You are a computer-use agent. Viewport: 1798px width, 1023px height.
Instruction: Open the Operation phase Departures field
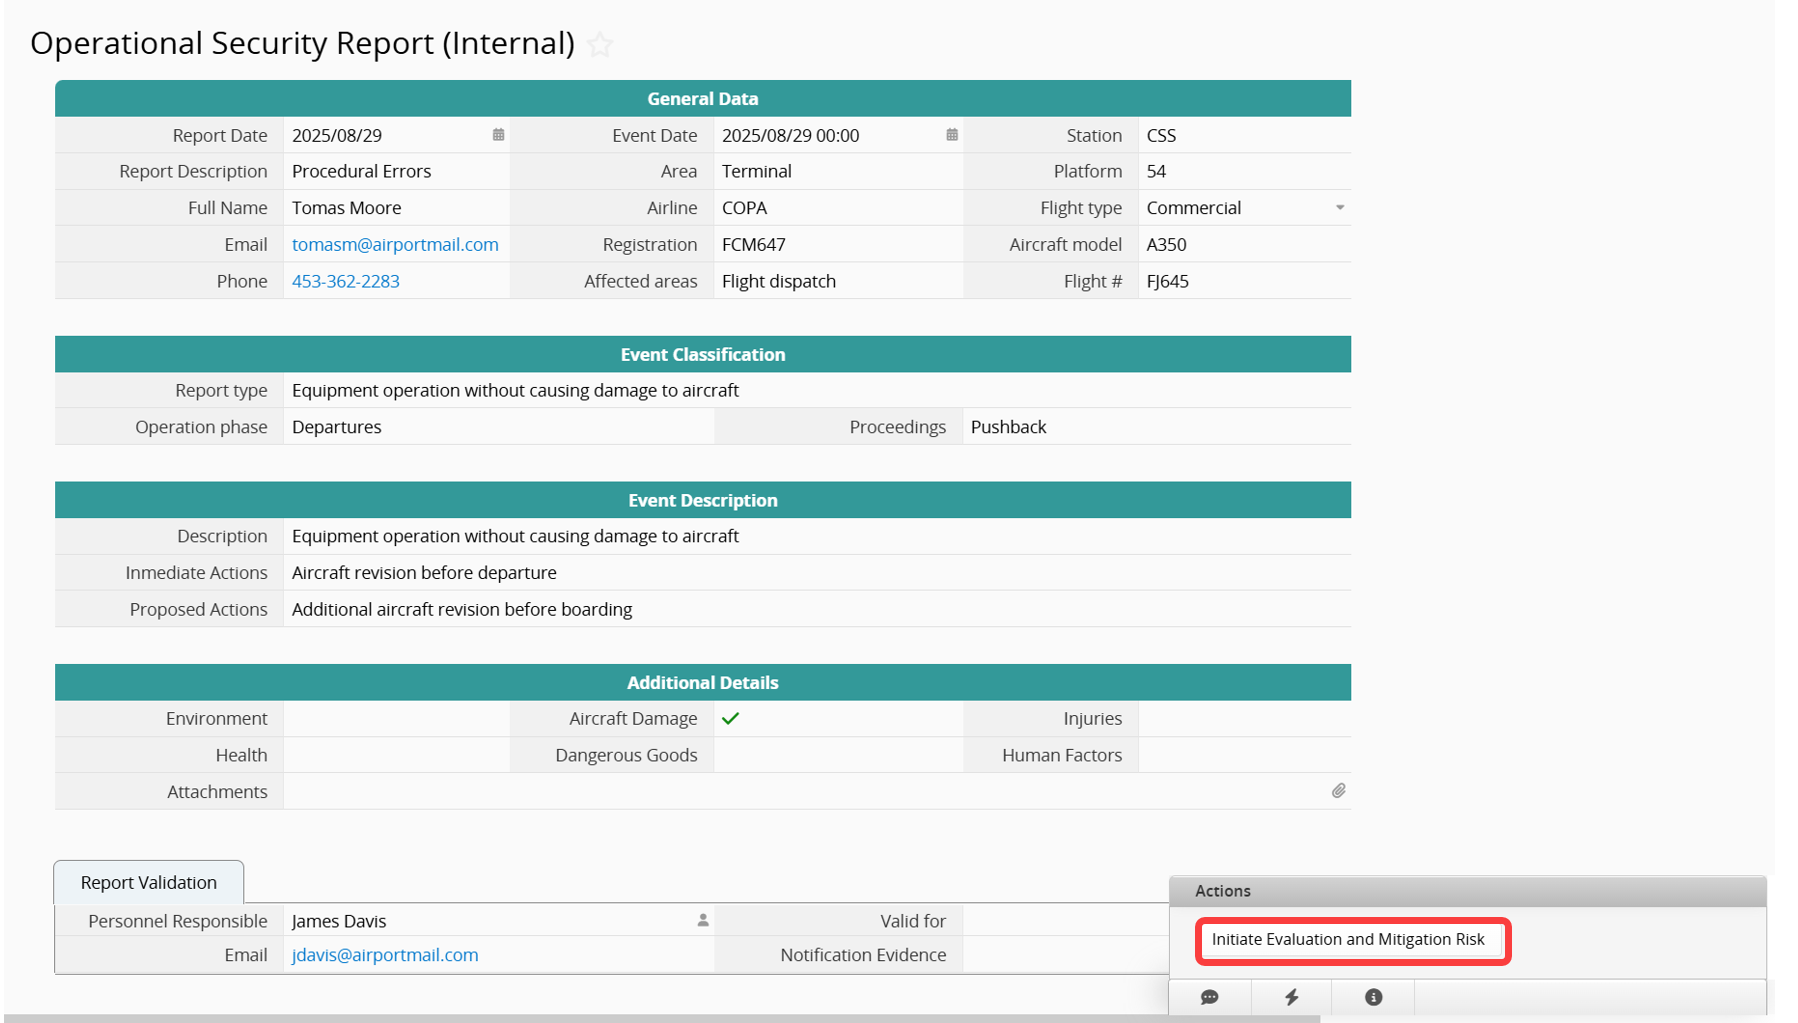(x=497, y=427)
